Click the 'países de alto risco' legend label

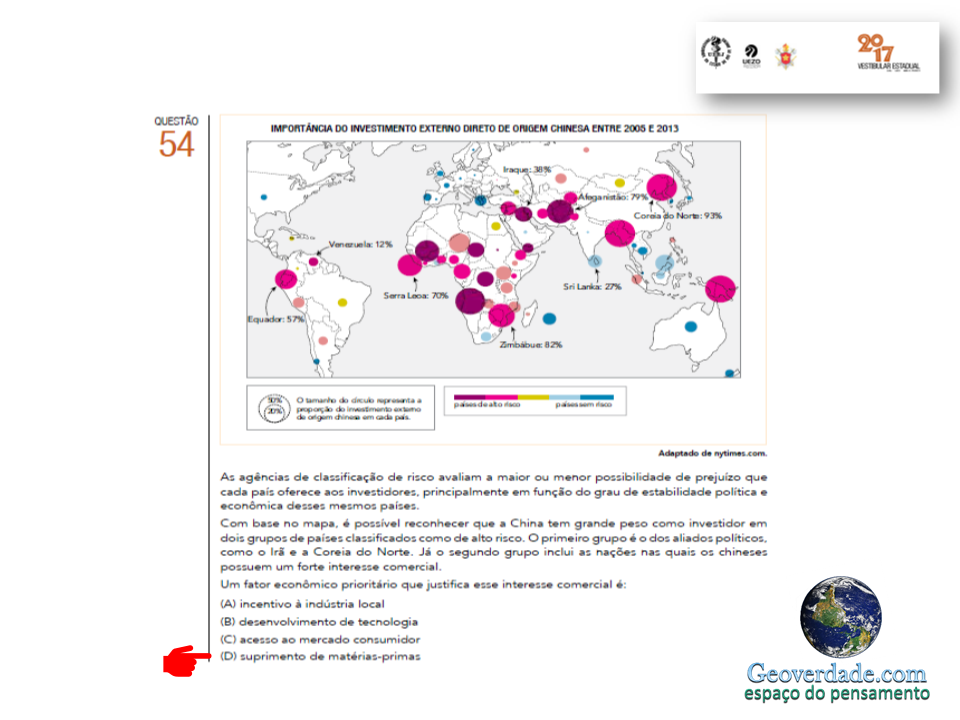(487, 405)
